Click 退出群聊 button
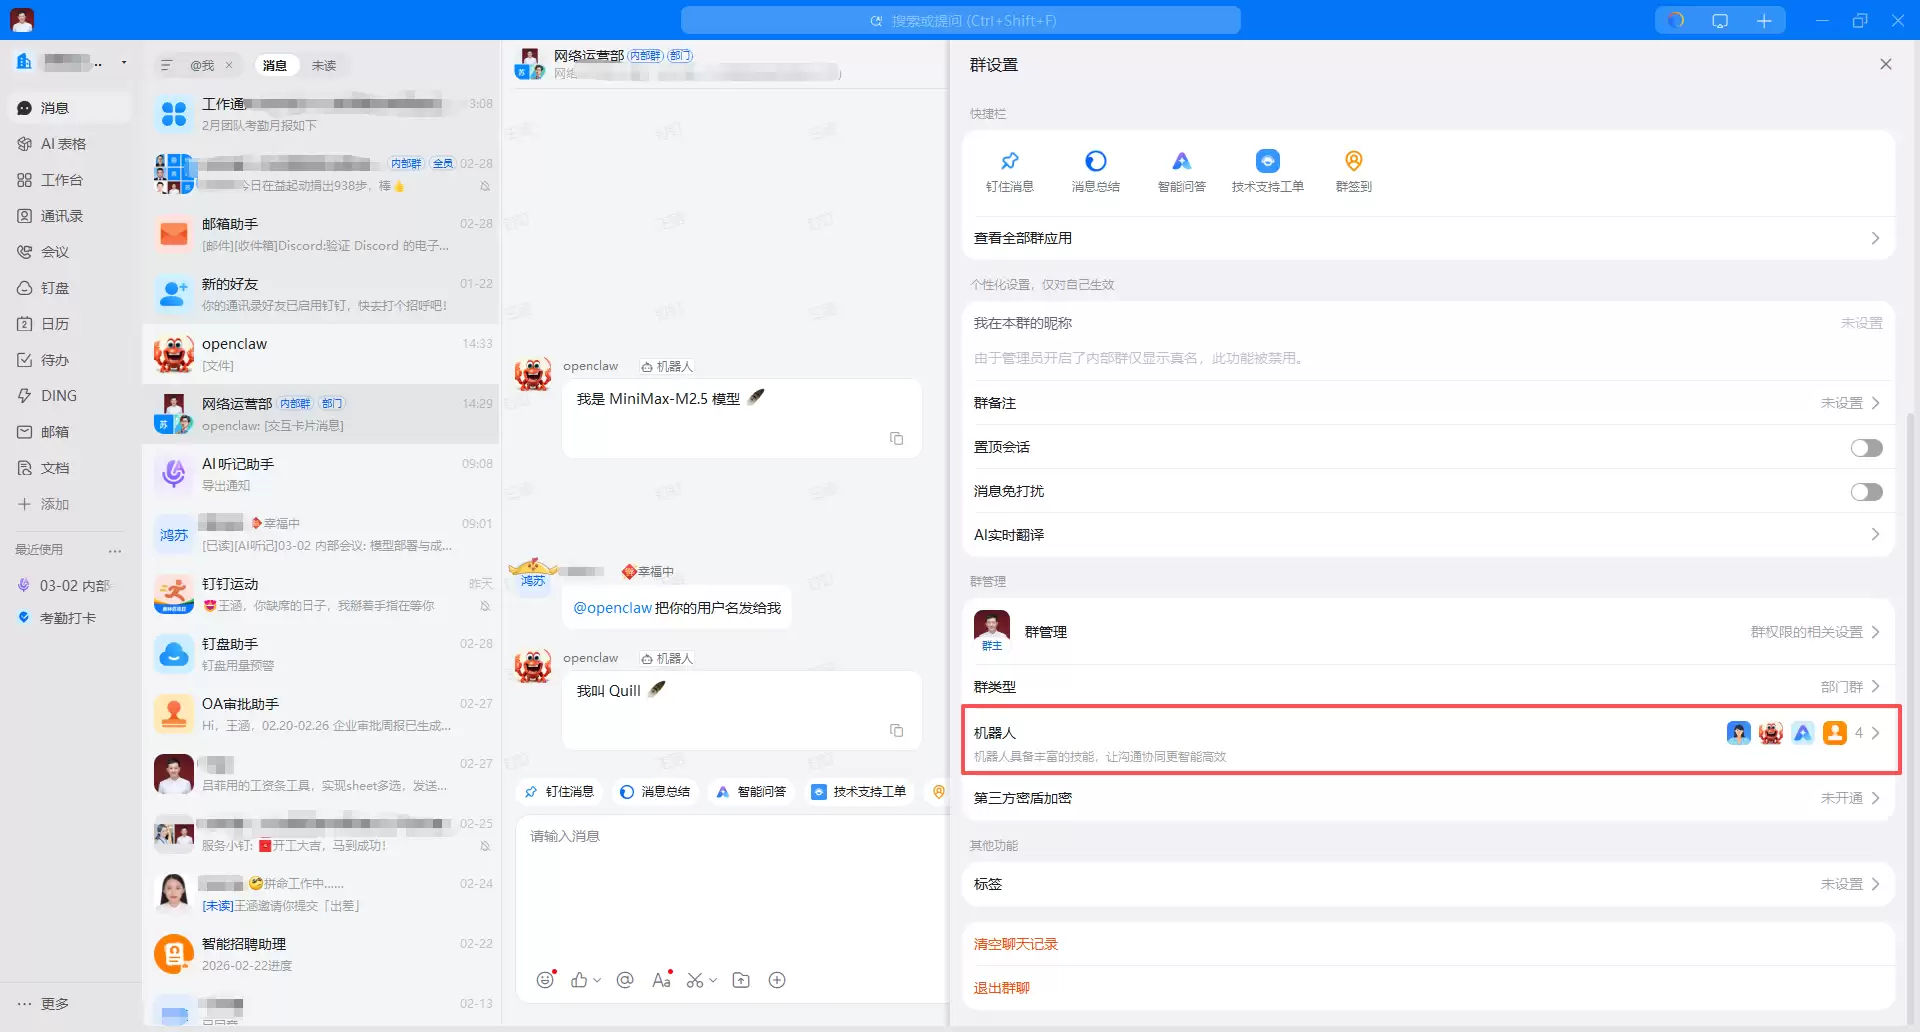1920x1032 pixels. coord(1001,988)
